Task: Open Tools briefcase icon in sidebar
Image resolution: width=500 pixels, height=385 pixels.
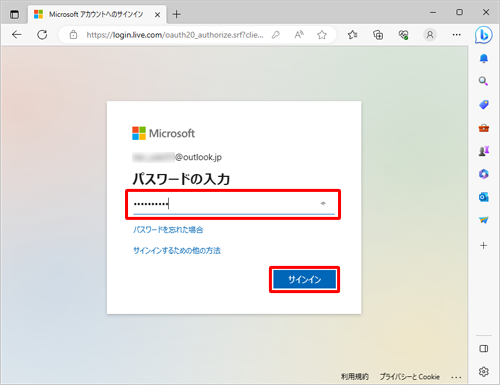Action: 484,128
